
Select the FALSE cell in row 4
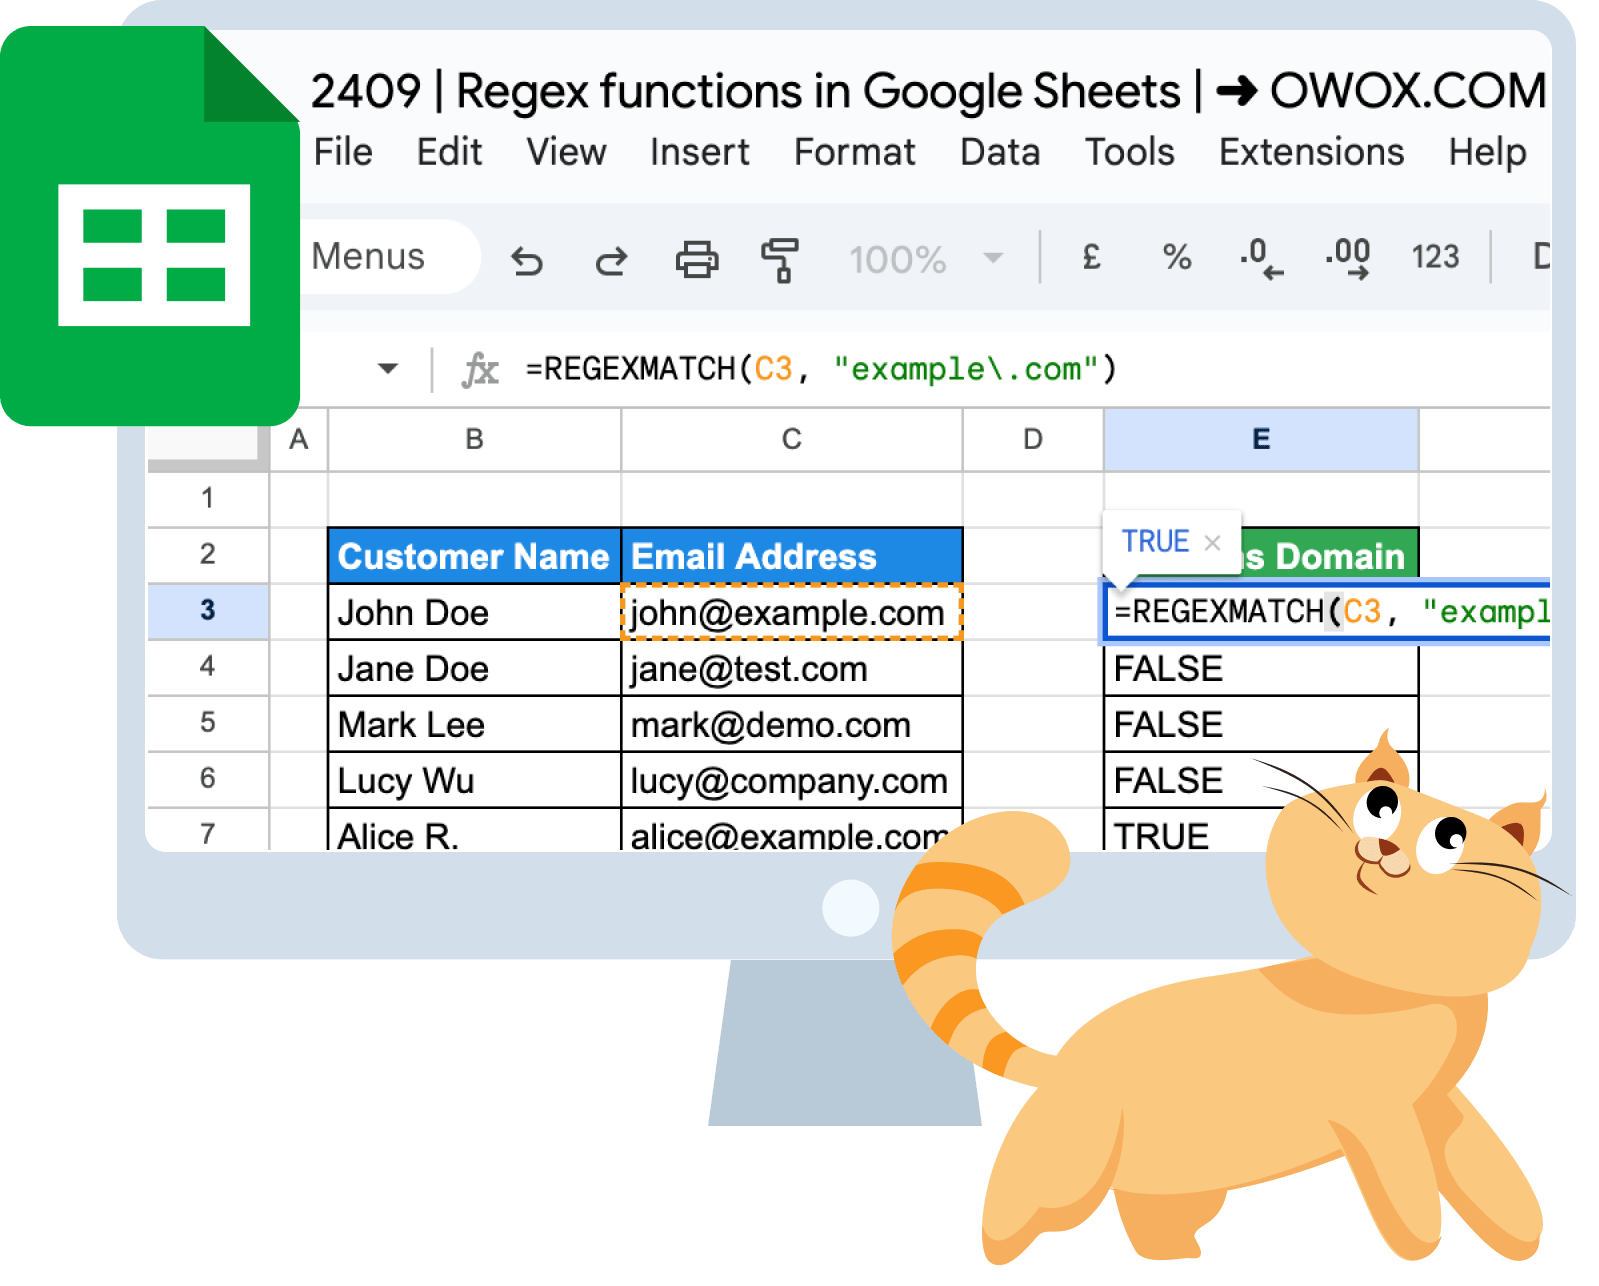[x=1261, y=668]
